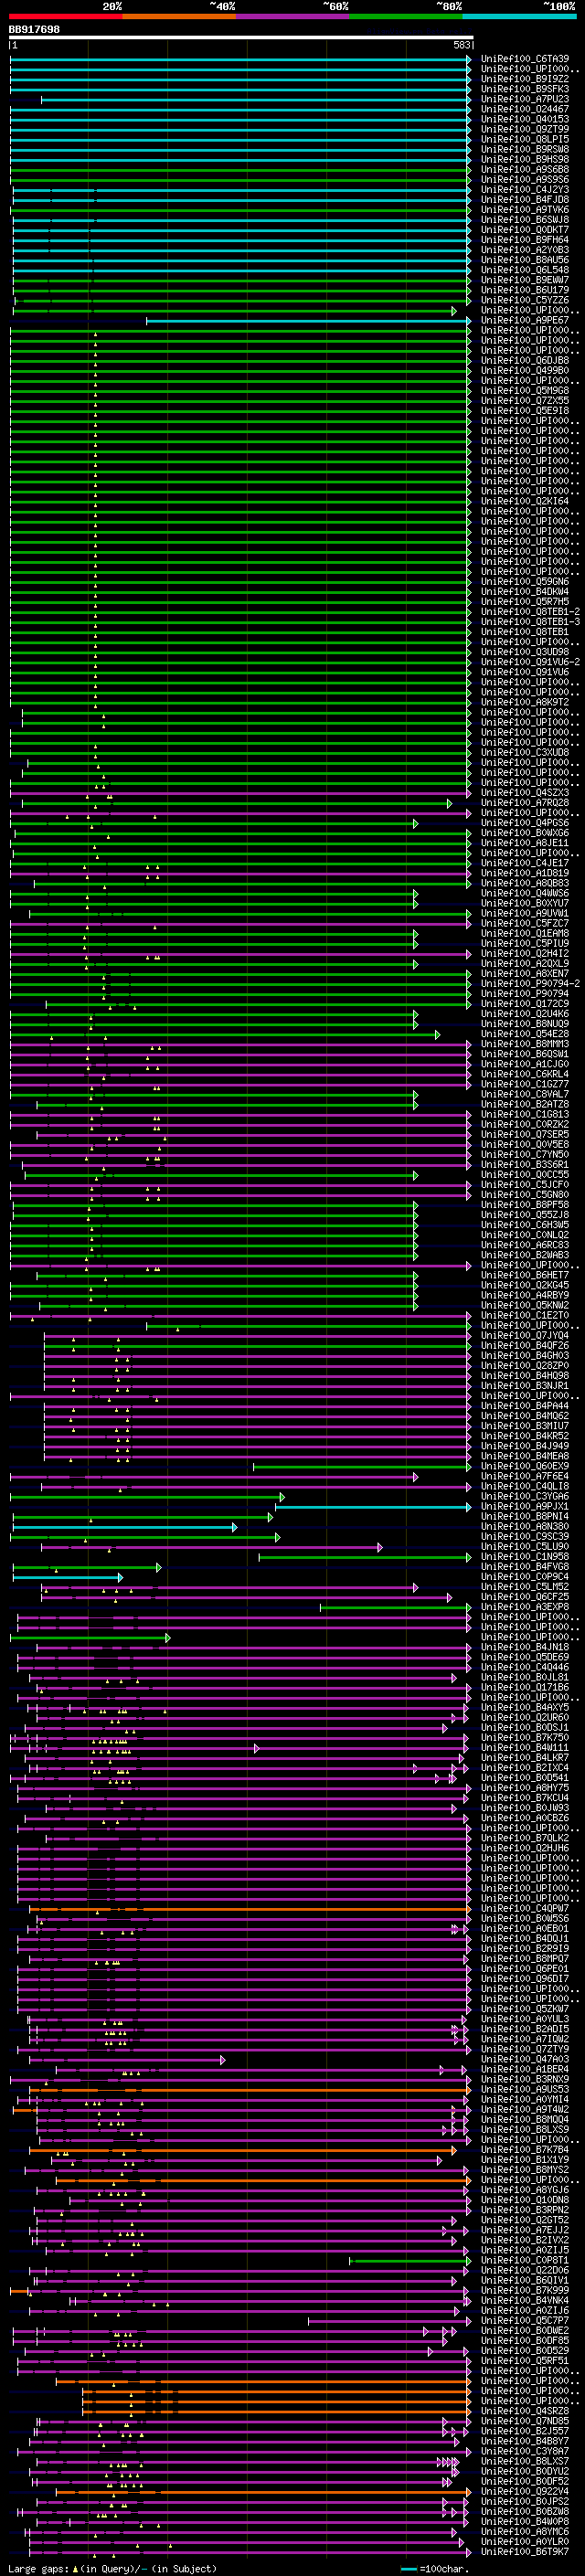This screenshot has height=2576, width=585.
Task: Click the white query sequence scale bar
Action: pos(241,37)
